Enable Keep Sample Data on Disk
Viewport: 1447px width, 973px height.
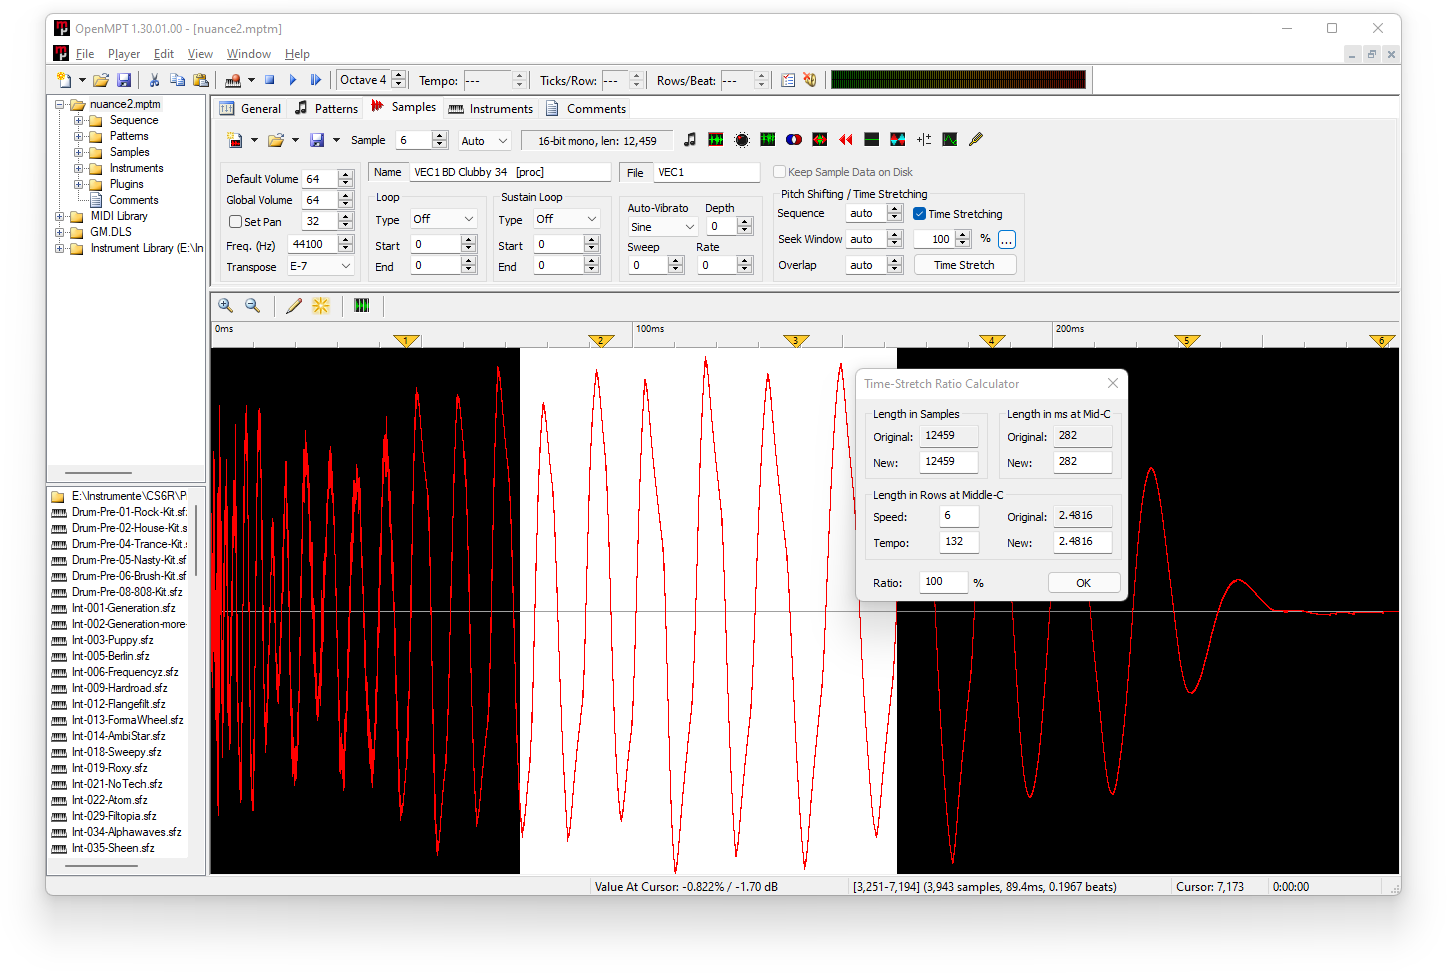(x=780, y=172)
